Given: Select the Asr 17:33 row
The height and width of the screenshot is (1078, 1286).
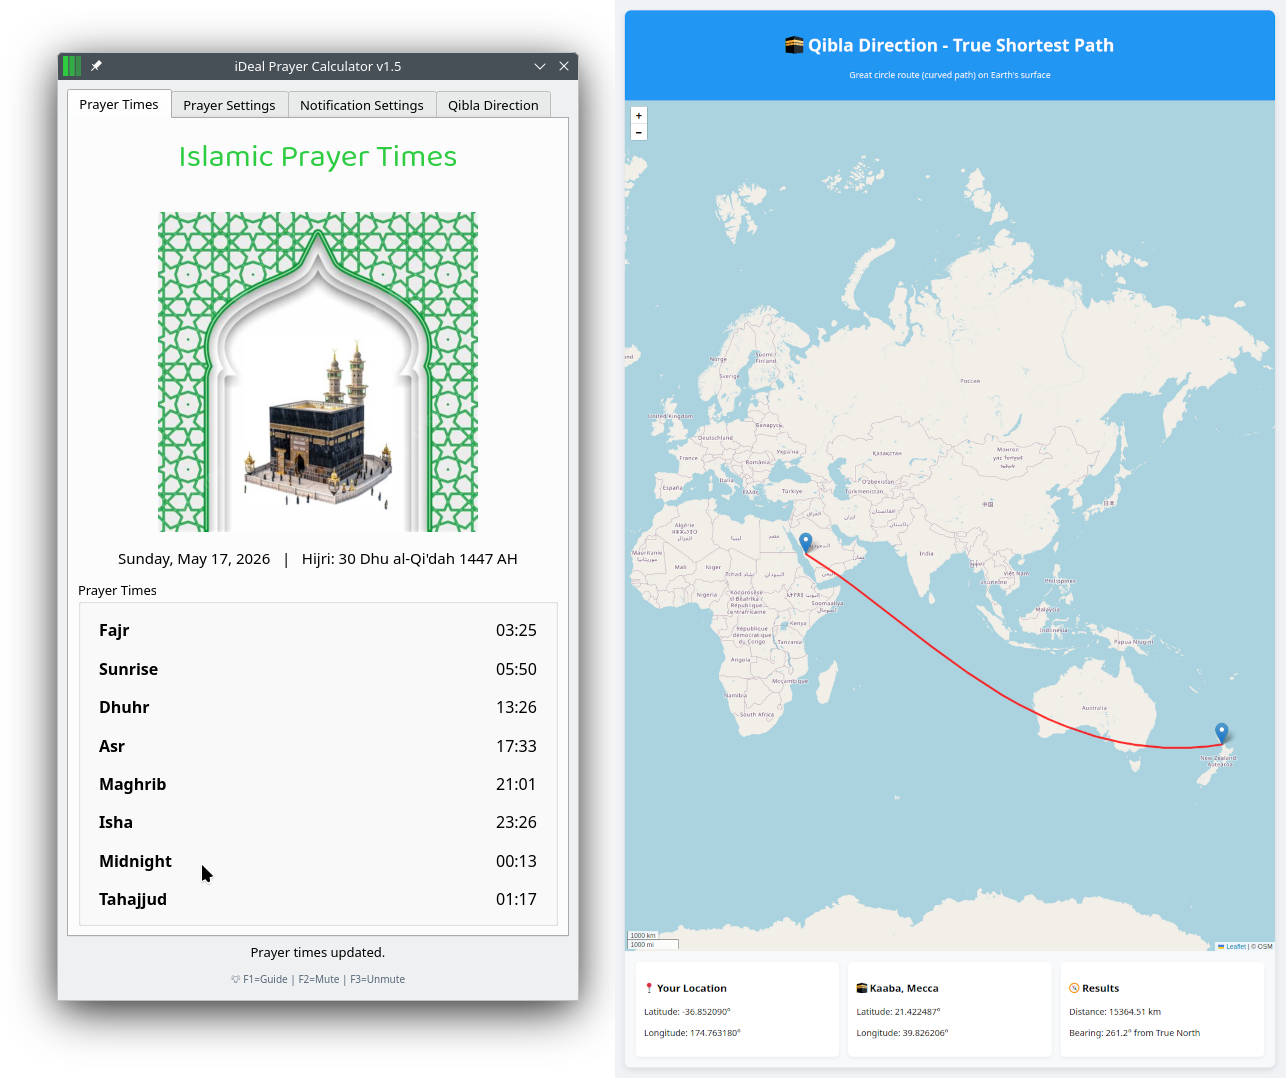Looking at the screenshot, I should pos(318,746).
